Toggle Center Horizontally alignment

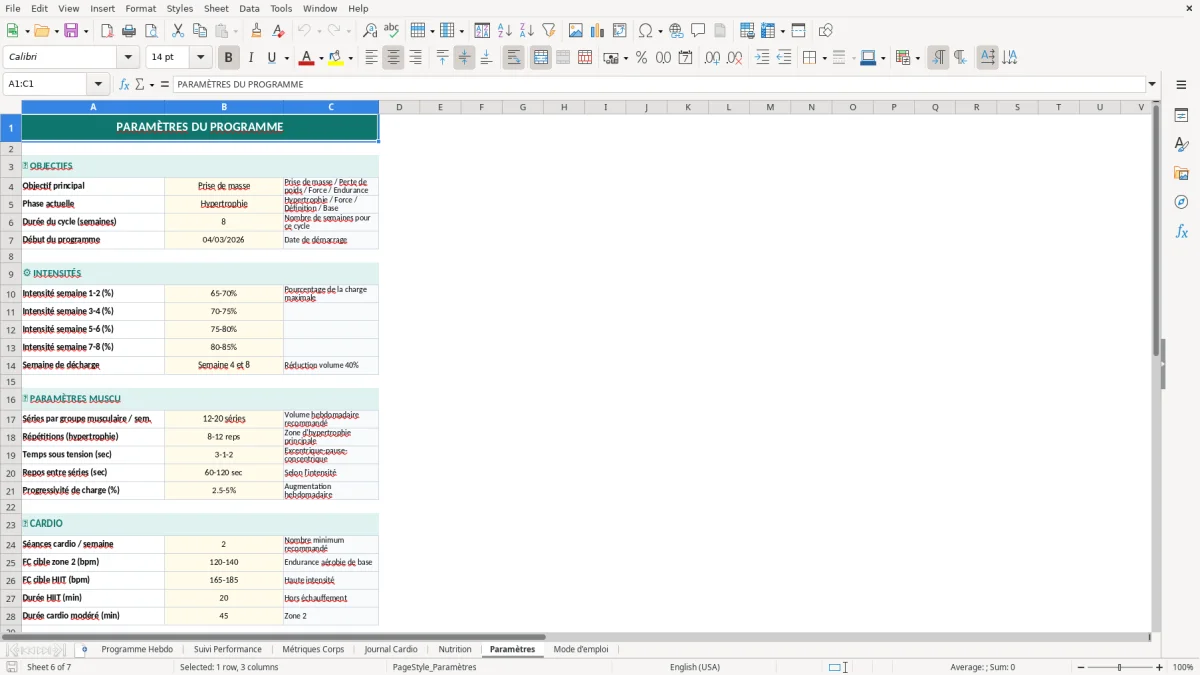point(393,58)
